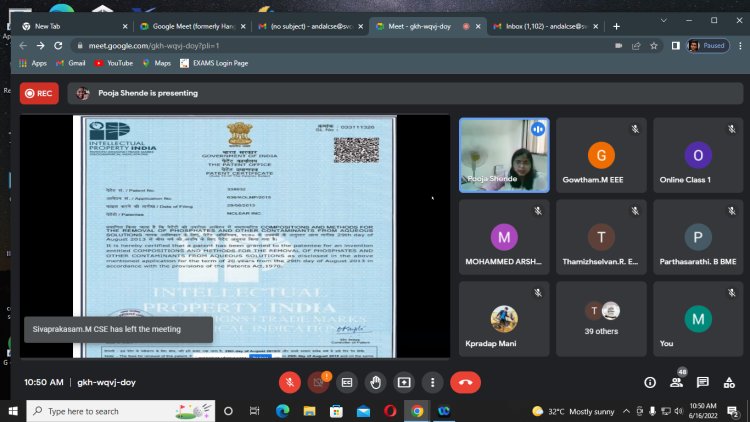Image resolution: width=750 pixels, height=422 pixels.
Task: Show hidden system tray icons
Action: (626, 411)
